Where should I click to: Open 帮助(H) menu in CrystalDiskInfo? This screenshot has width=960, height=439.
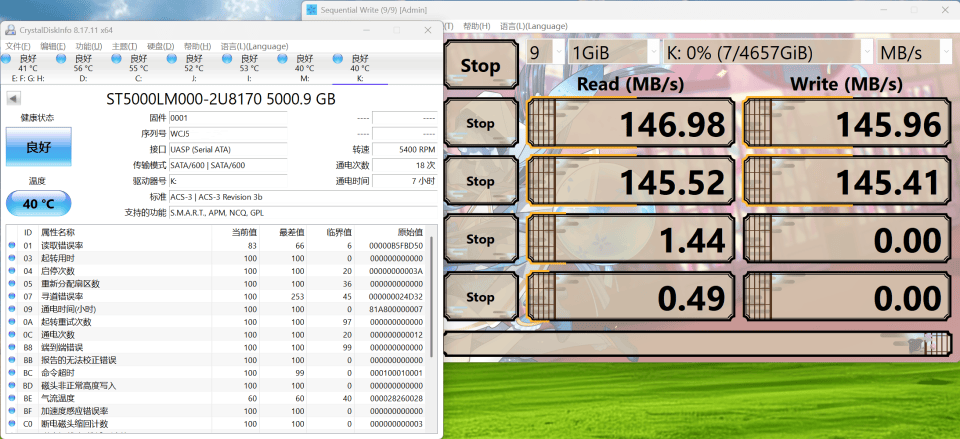197,47
